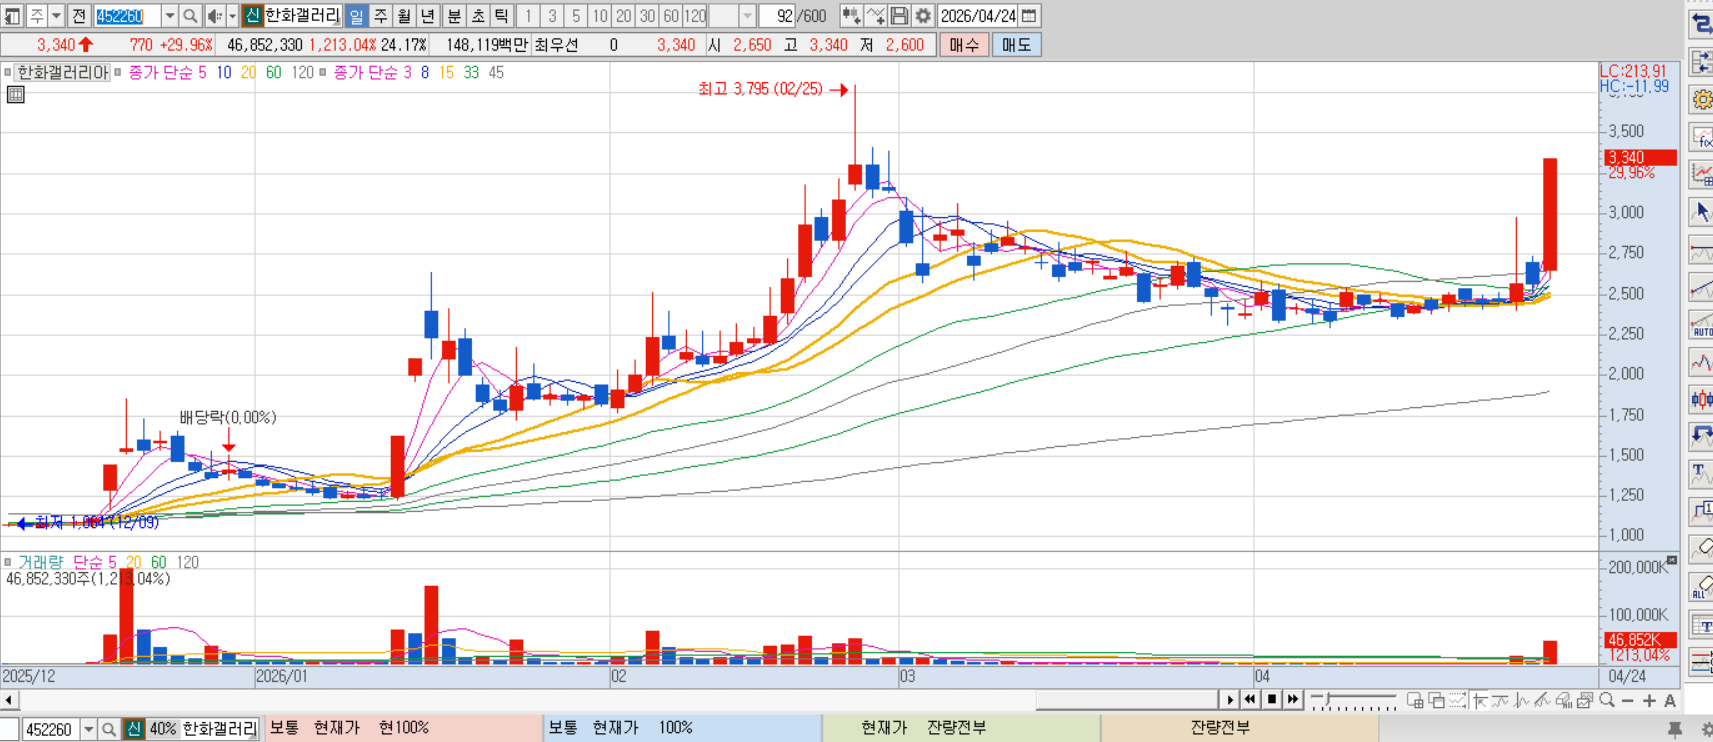Select the 10 interval preset
The width and height of the screenshot is (1713, 742).
click(x=600, y=16)
